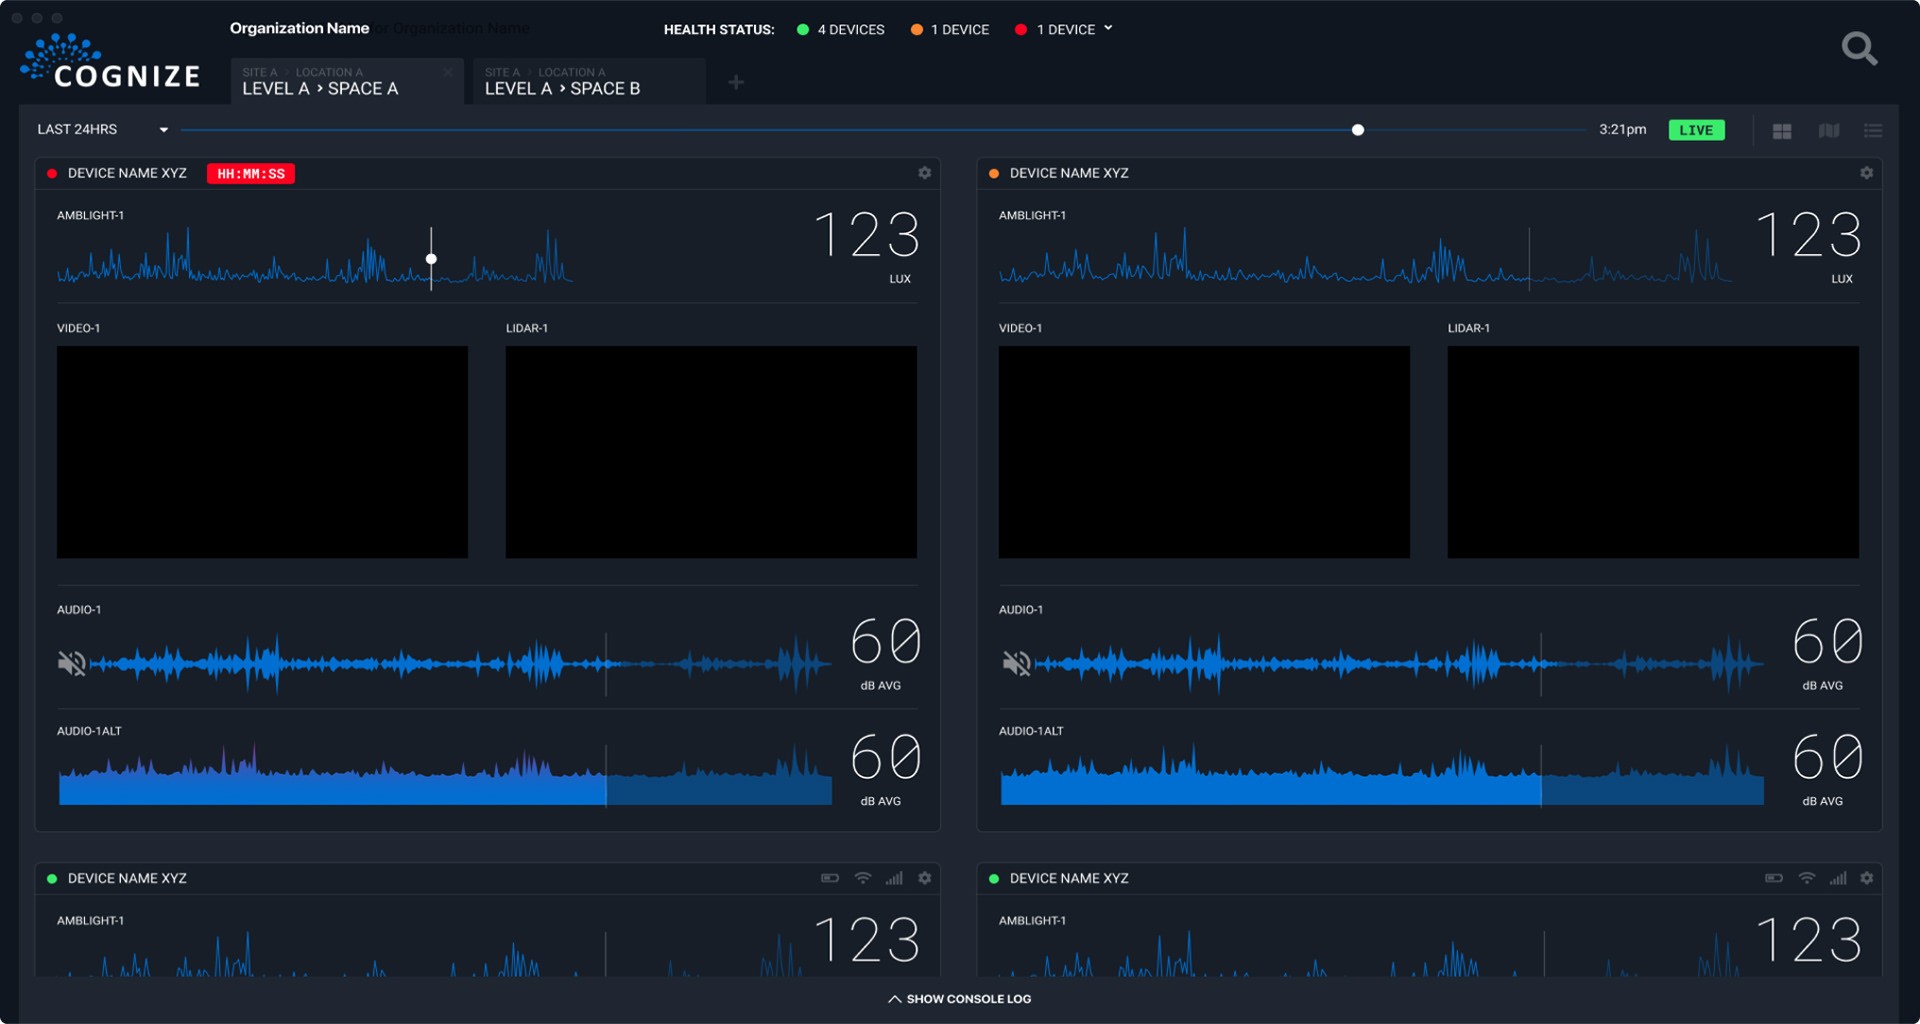Click signal bars icon on bottom-left device card
Screen dimensions: 1920x1024
[894, 878]
